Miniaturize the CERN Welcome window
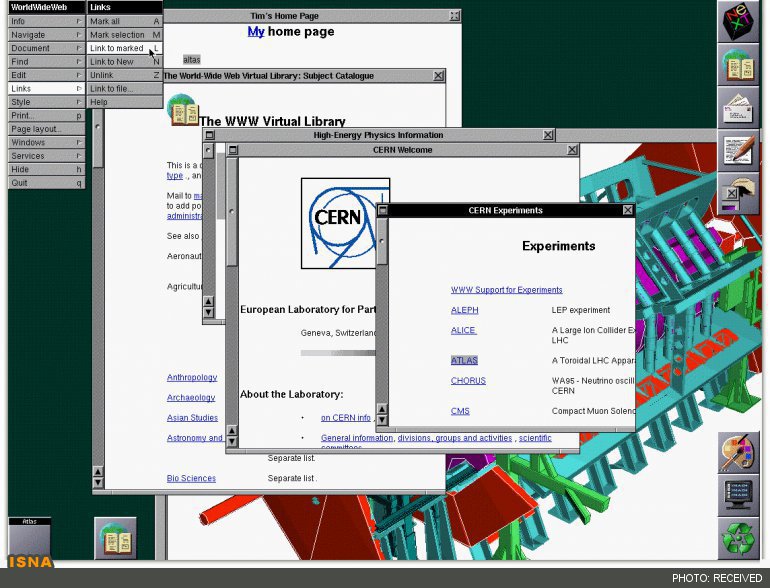The height and width of the screenshot is (588, 770). coord(233,150)
